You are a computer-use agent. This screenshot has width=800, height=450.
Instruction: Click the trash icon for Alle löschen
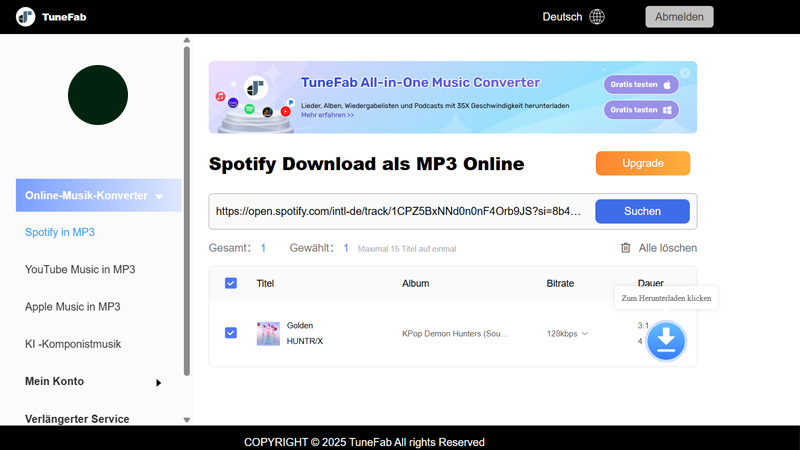coord(626,248)
